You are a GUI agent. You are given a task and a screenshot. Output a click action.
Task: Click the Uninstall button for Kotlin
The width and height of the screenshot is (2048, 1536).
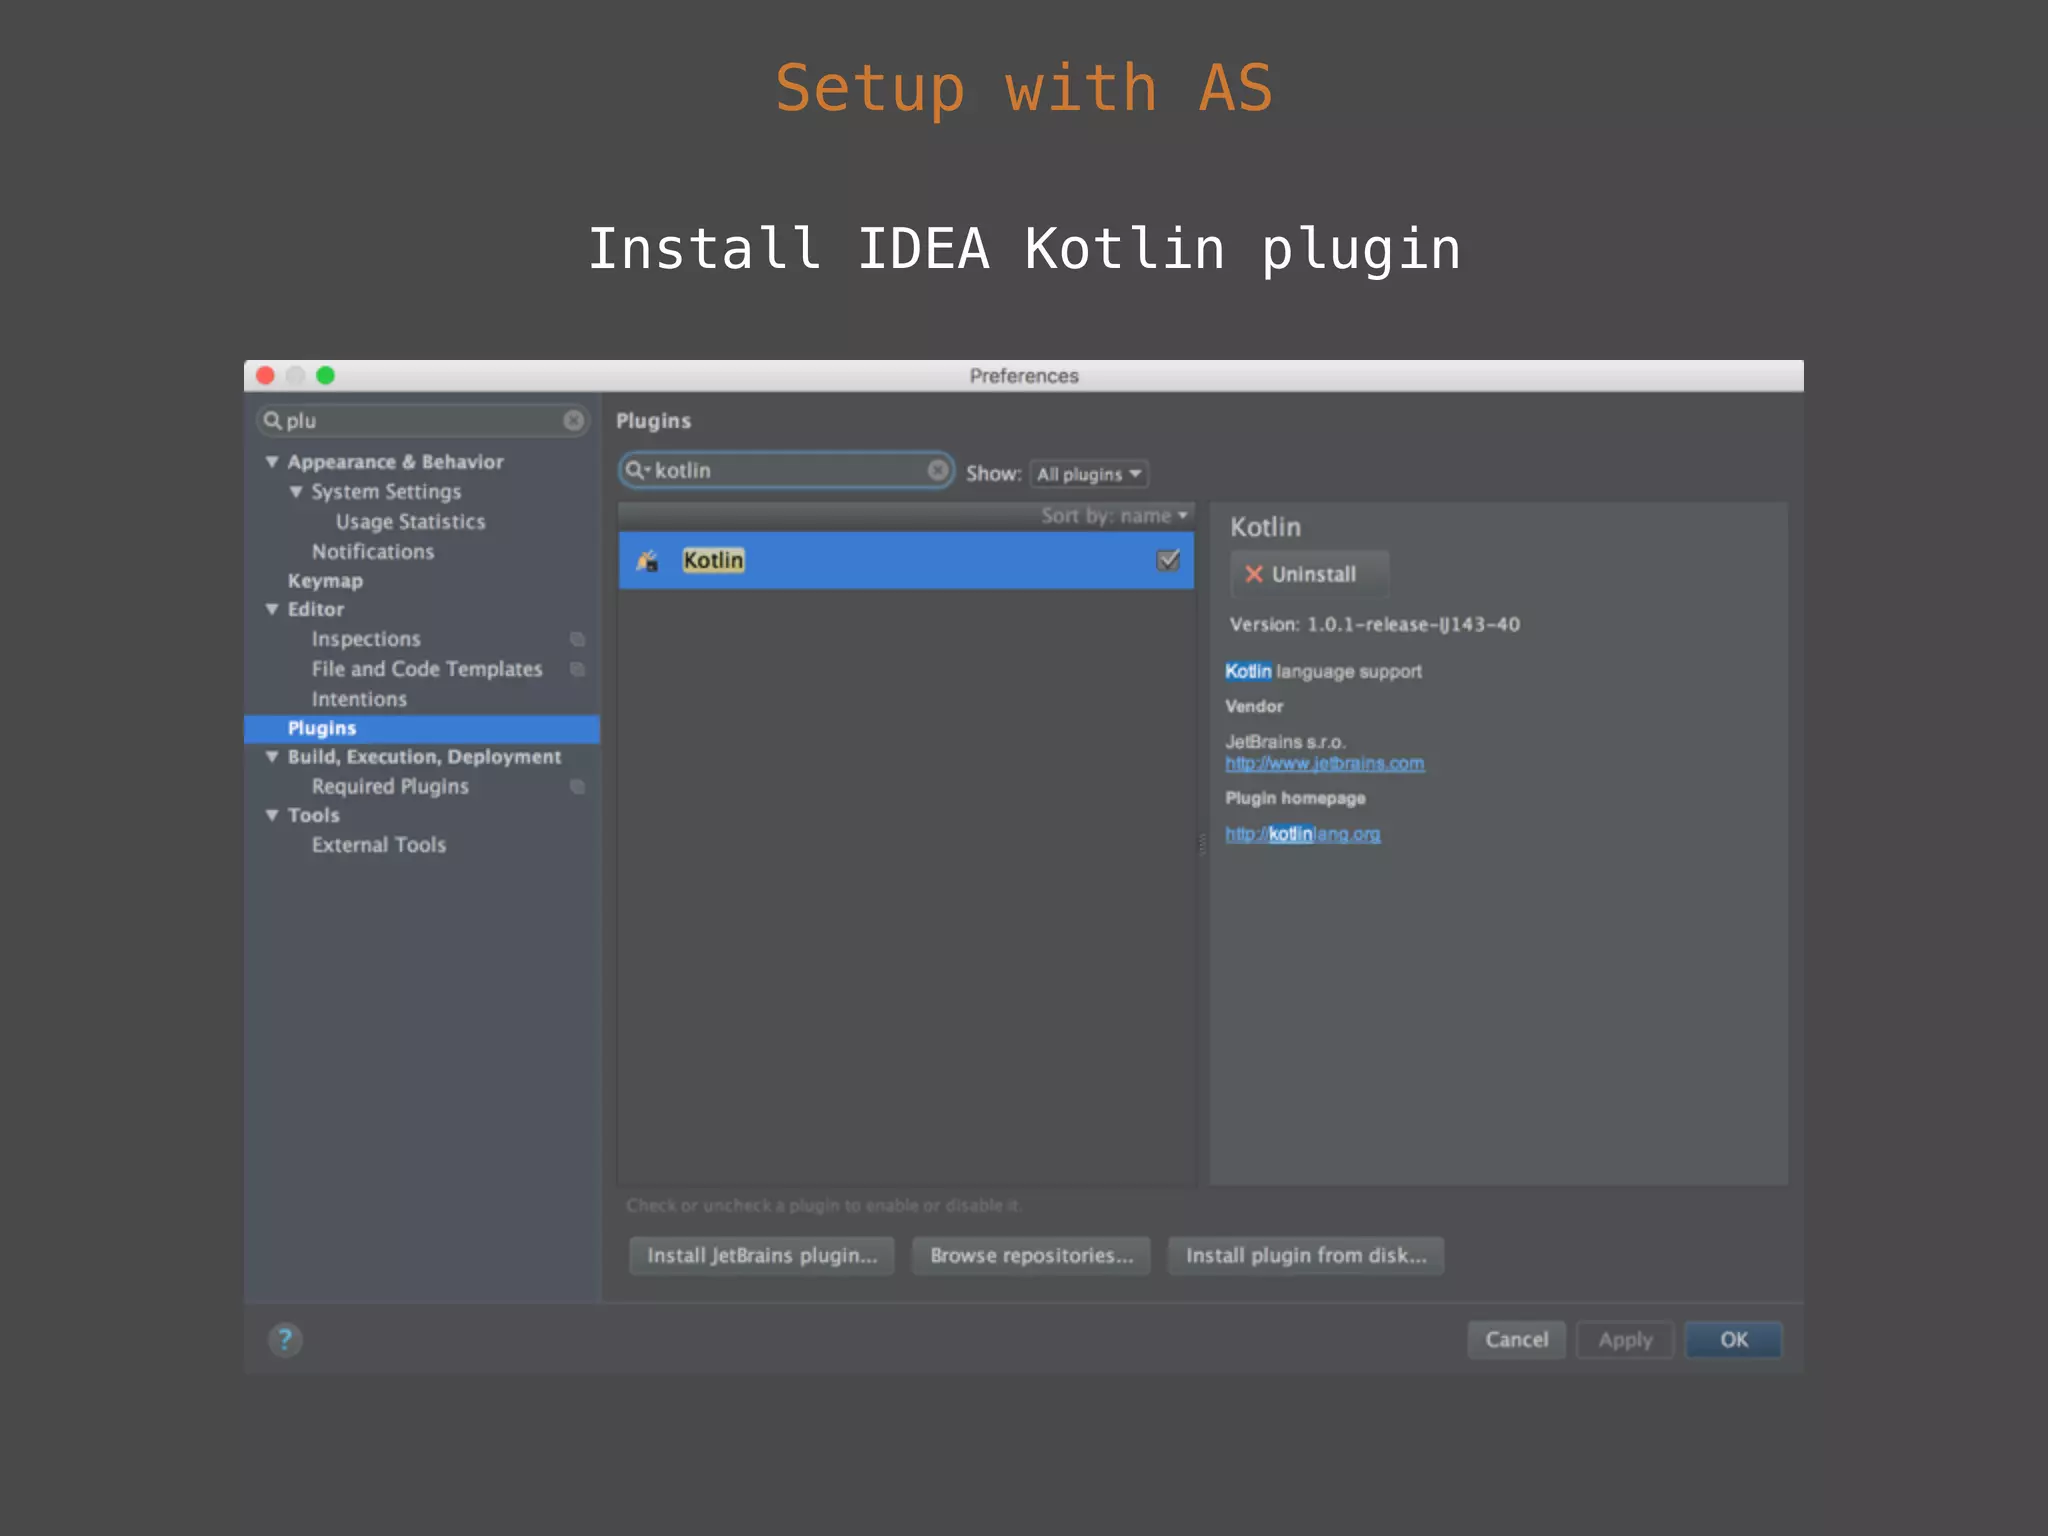click(x=1310, y=574)
